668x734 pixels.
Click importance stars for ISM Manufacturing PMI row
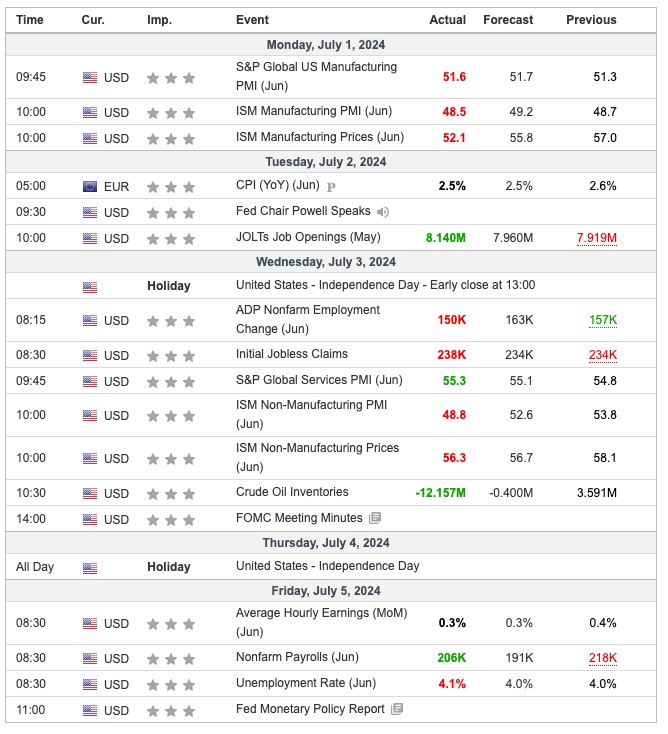[x=172, y=114]
